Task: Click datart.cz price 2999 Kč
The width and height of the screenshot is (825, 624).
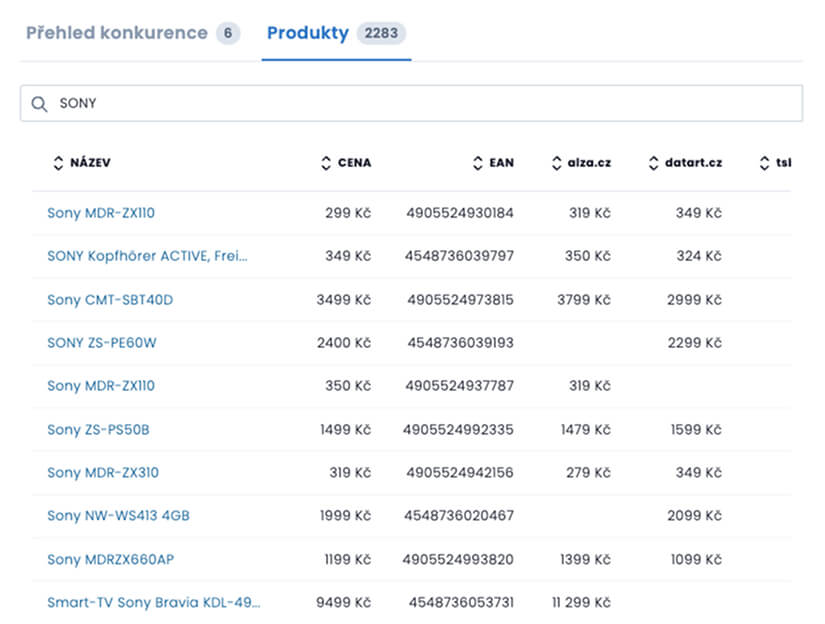Action: (x=695, y=300)
